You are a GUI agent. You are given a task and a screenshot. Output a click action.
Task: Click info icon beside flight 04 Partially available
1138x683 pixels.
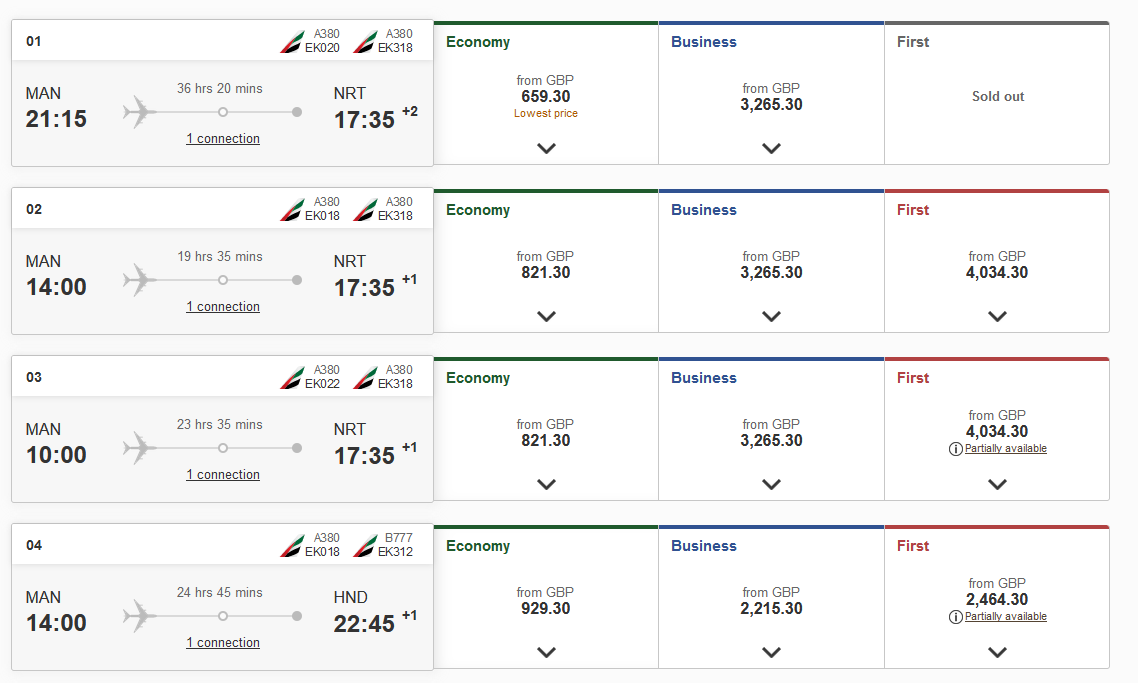coord(956,617)
